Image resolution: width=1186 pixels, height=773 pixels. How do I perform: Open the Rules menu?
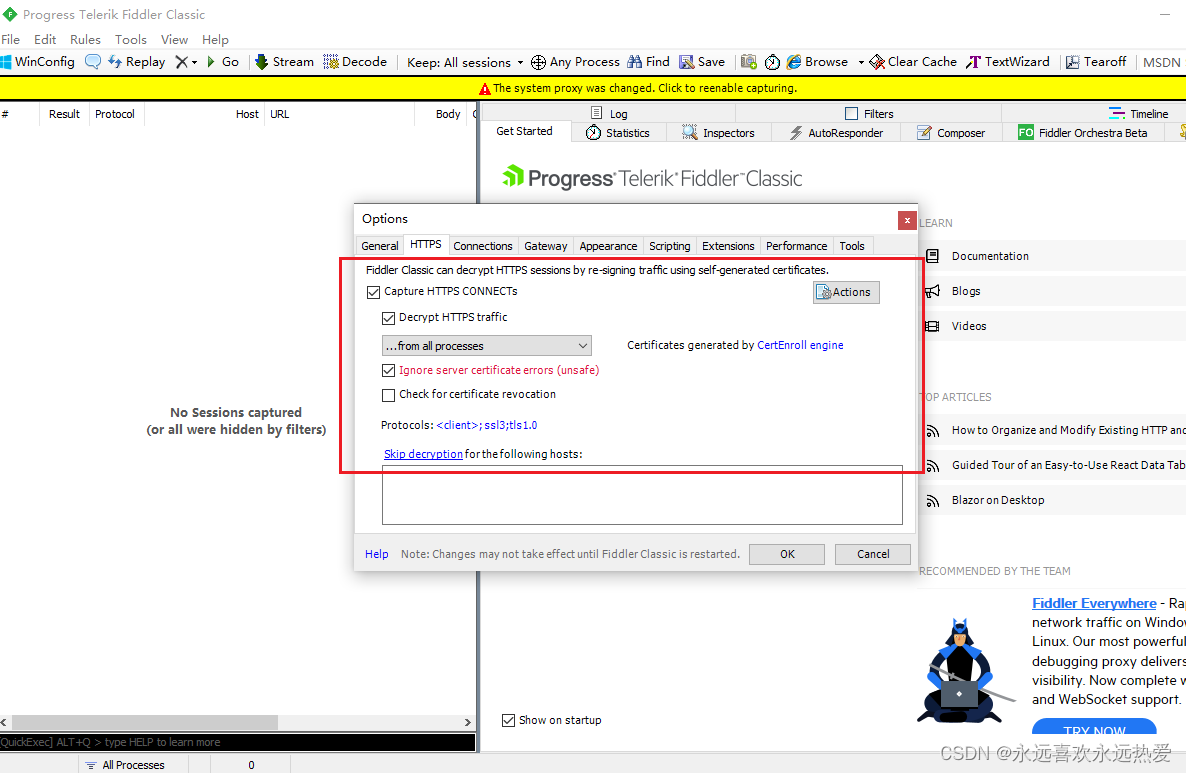(85, 39)
